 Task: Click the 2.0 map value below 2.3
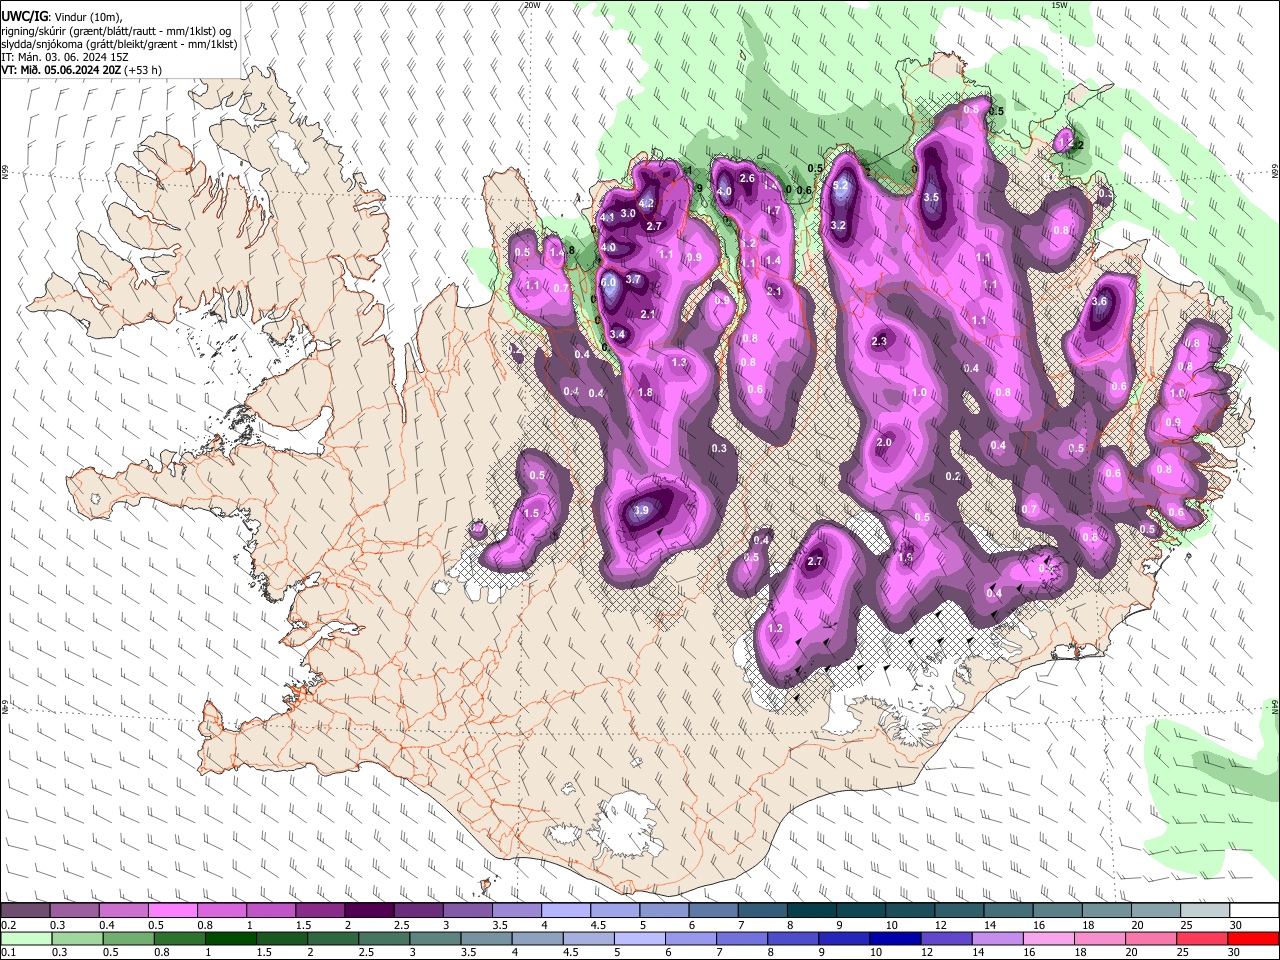click(884, 442)
